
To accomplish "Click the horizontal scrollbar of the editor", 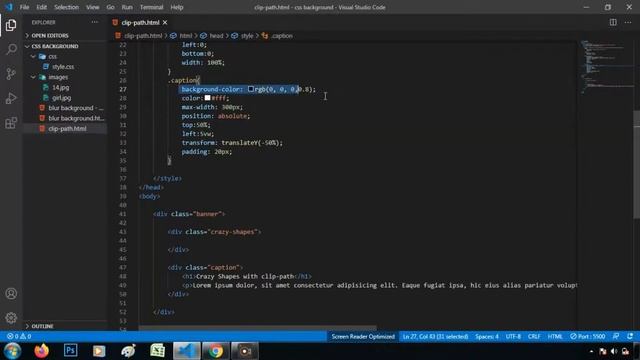I will [257, 327].
